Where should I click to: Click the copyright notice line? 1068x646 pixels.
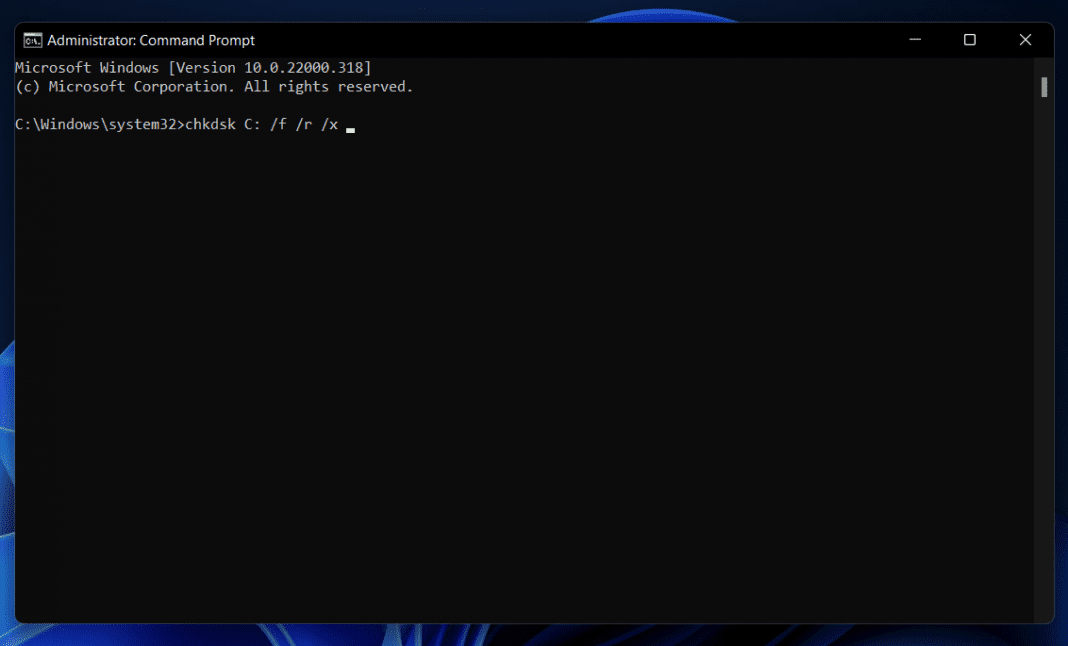click(x=212, y=86)
